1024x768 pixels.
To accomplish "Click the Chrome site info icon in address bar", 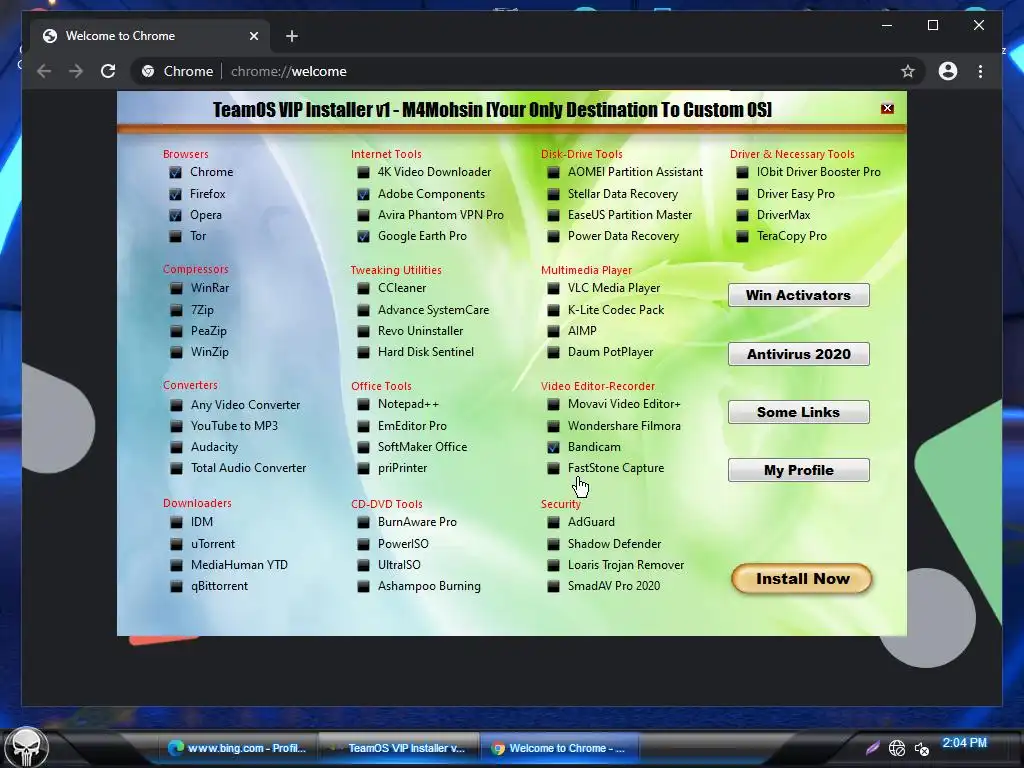I will pos(148,71).
